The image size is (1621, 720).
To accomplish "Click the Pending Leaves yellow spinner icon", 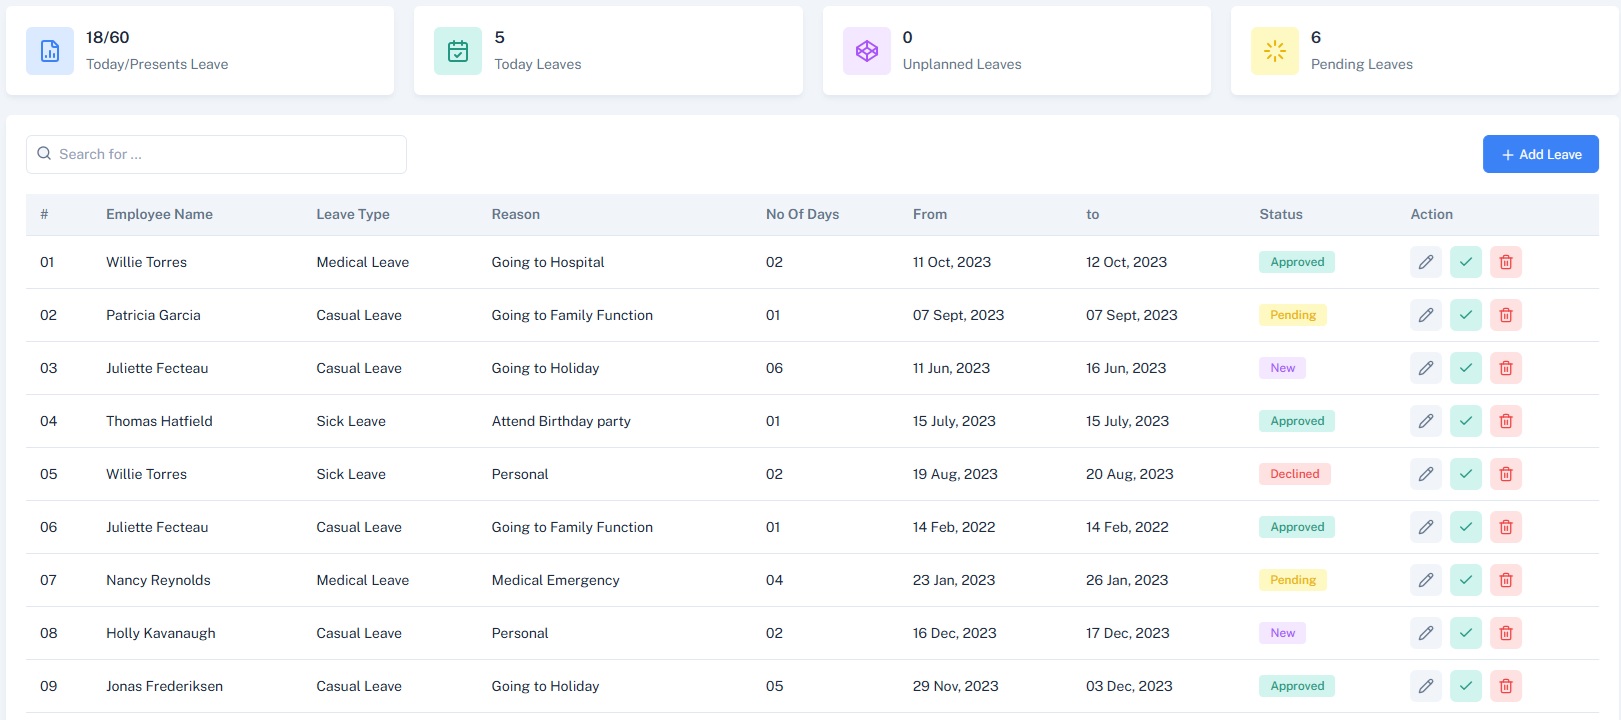I will pyautogui.click(x=1274, y=51).
